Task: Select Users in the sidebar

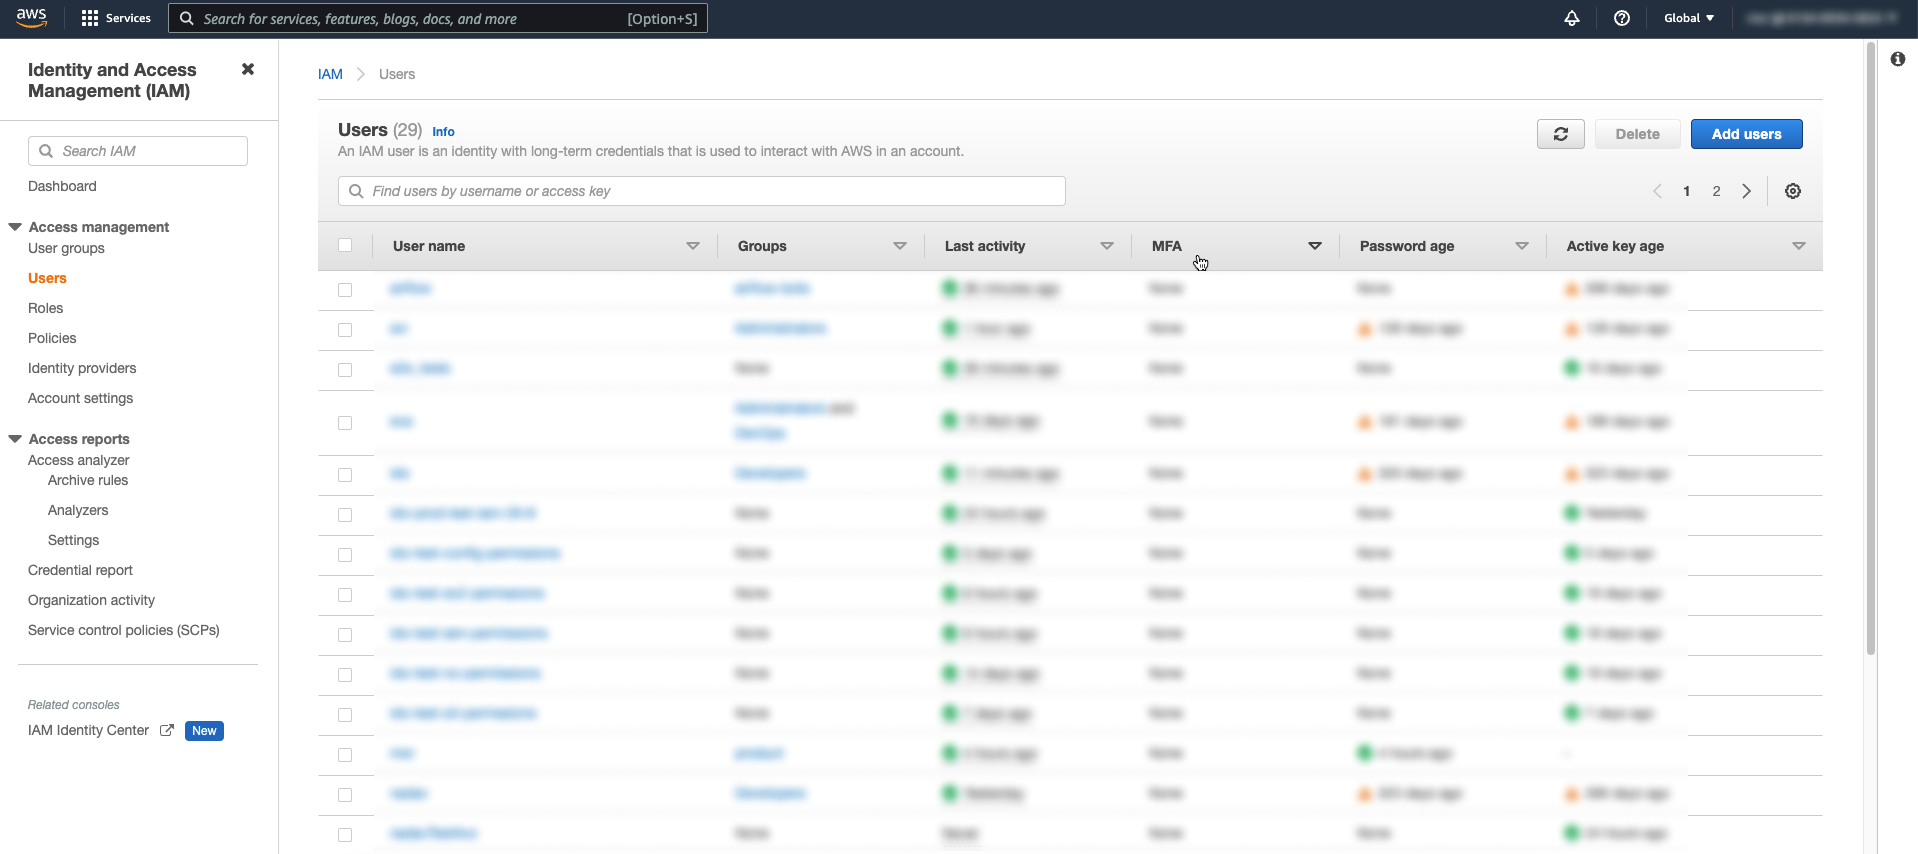Action: tap(47, 278)
